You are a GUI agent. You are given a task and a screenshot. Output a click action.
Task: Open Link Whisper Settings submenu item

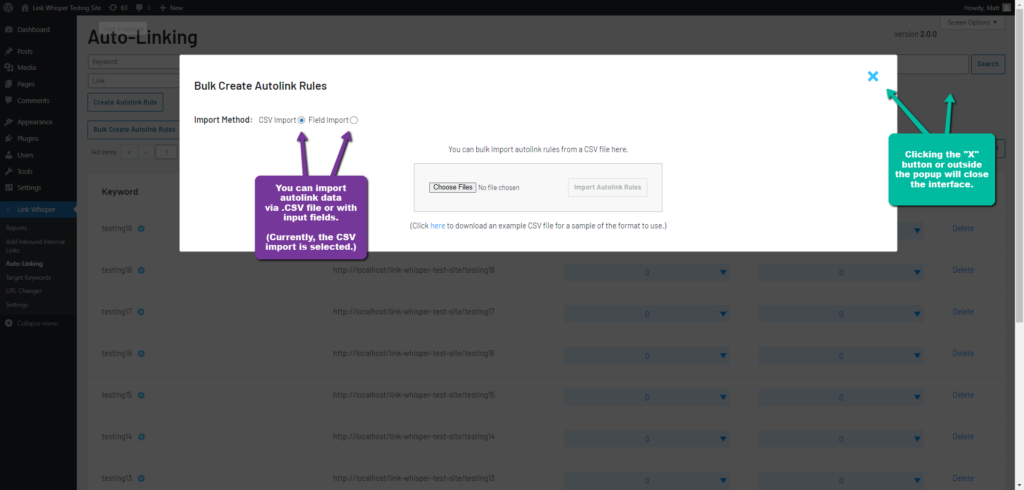pos(17,305)
